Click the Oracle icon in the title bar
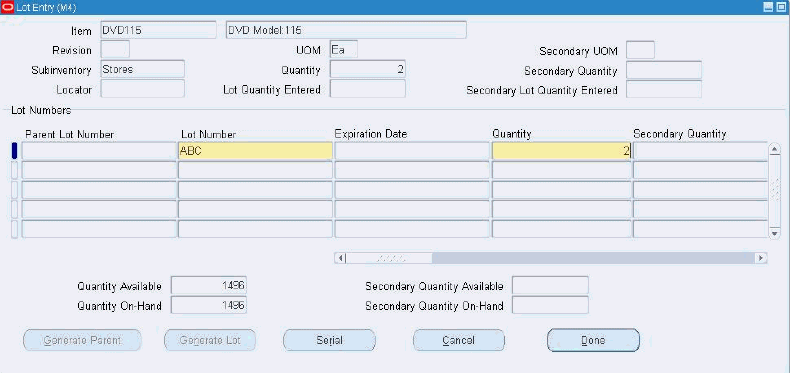 coord(8,7)
